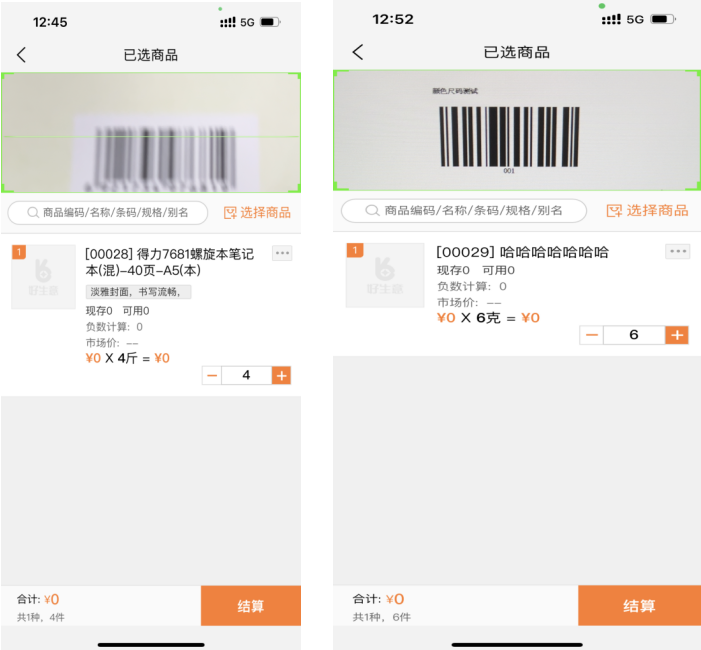
Task: Tap signal bars icon in 12:52 status bar
Action: (611, 19)
